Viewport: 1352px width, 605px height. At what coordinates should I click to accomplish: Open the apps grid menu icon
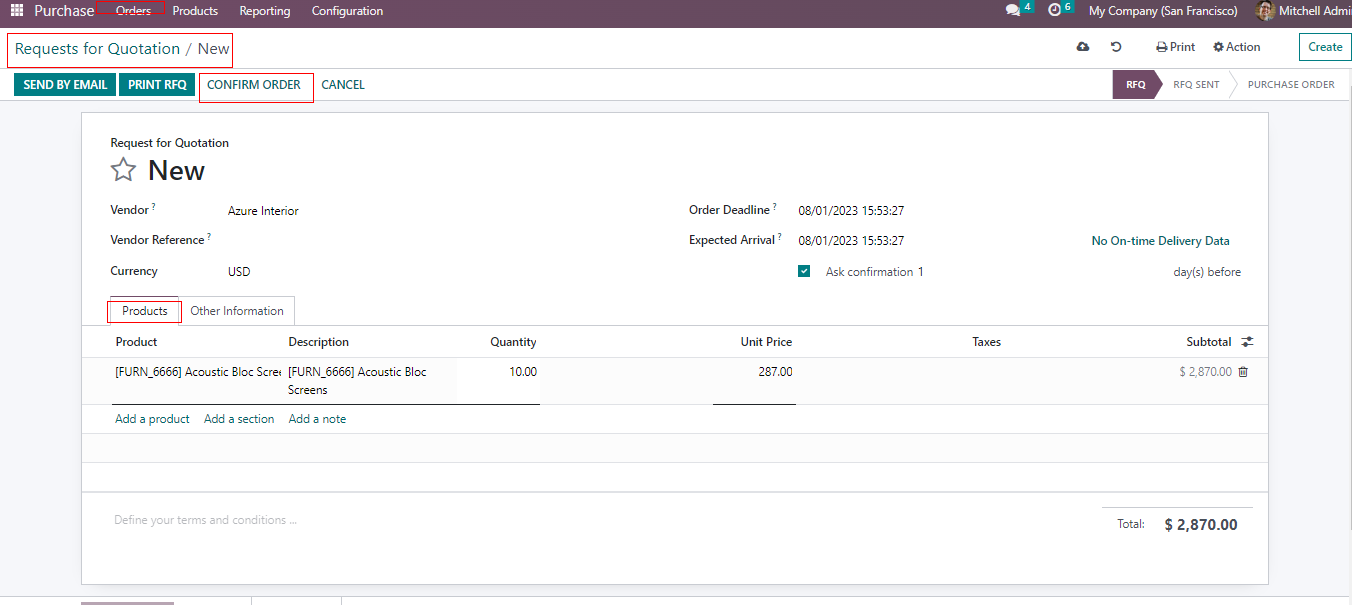pyautogui.click(x=16, y=11)
